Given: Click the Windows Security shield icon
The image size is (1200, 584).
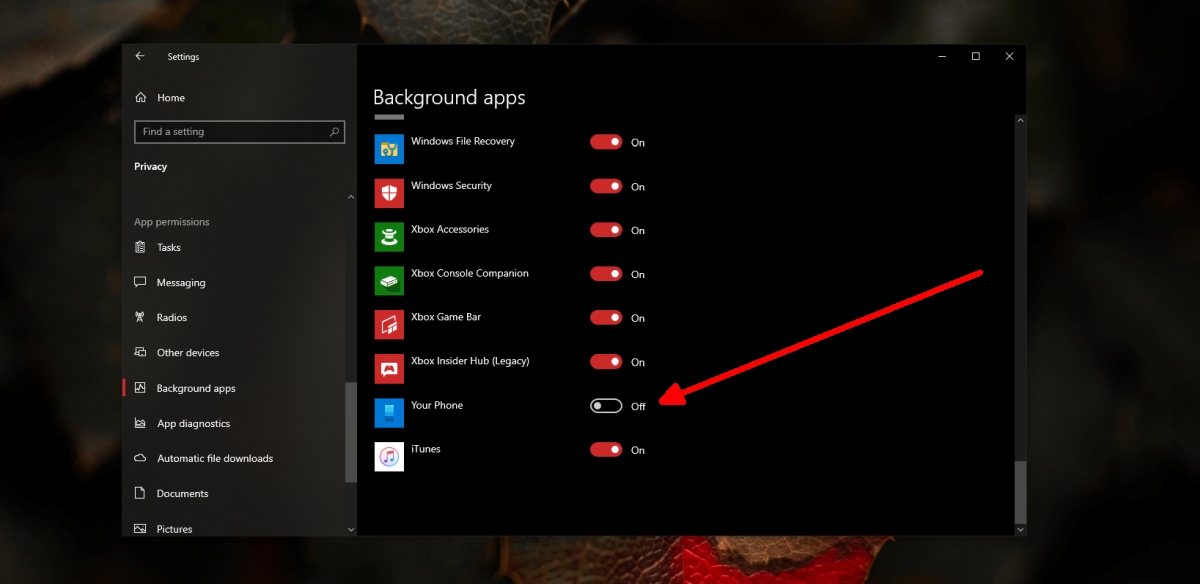Looking at the screenshot, I should point(389,193).
